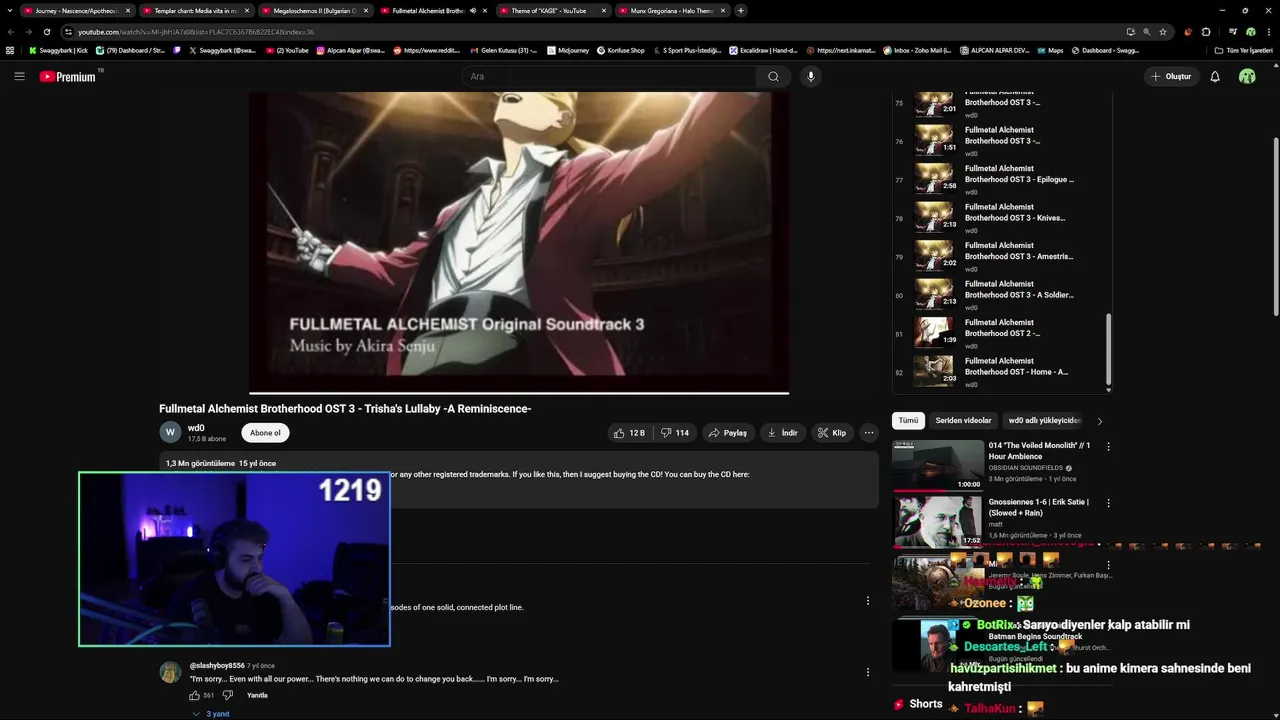Click the playlist panel scrollbar
Viewport: 1280px width, 720px height.
coord(1108,349)
